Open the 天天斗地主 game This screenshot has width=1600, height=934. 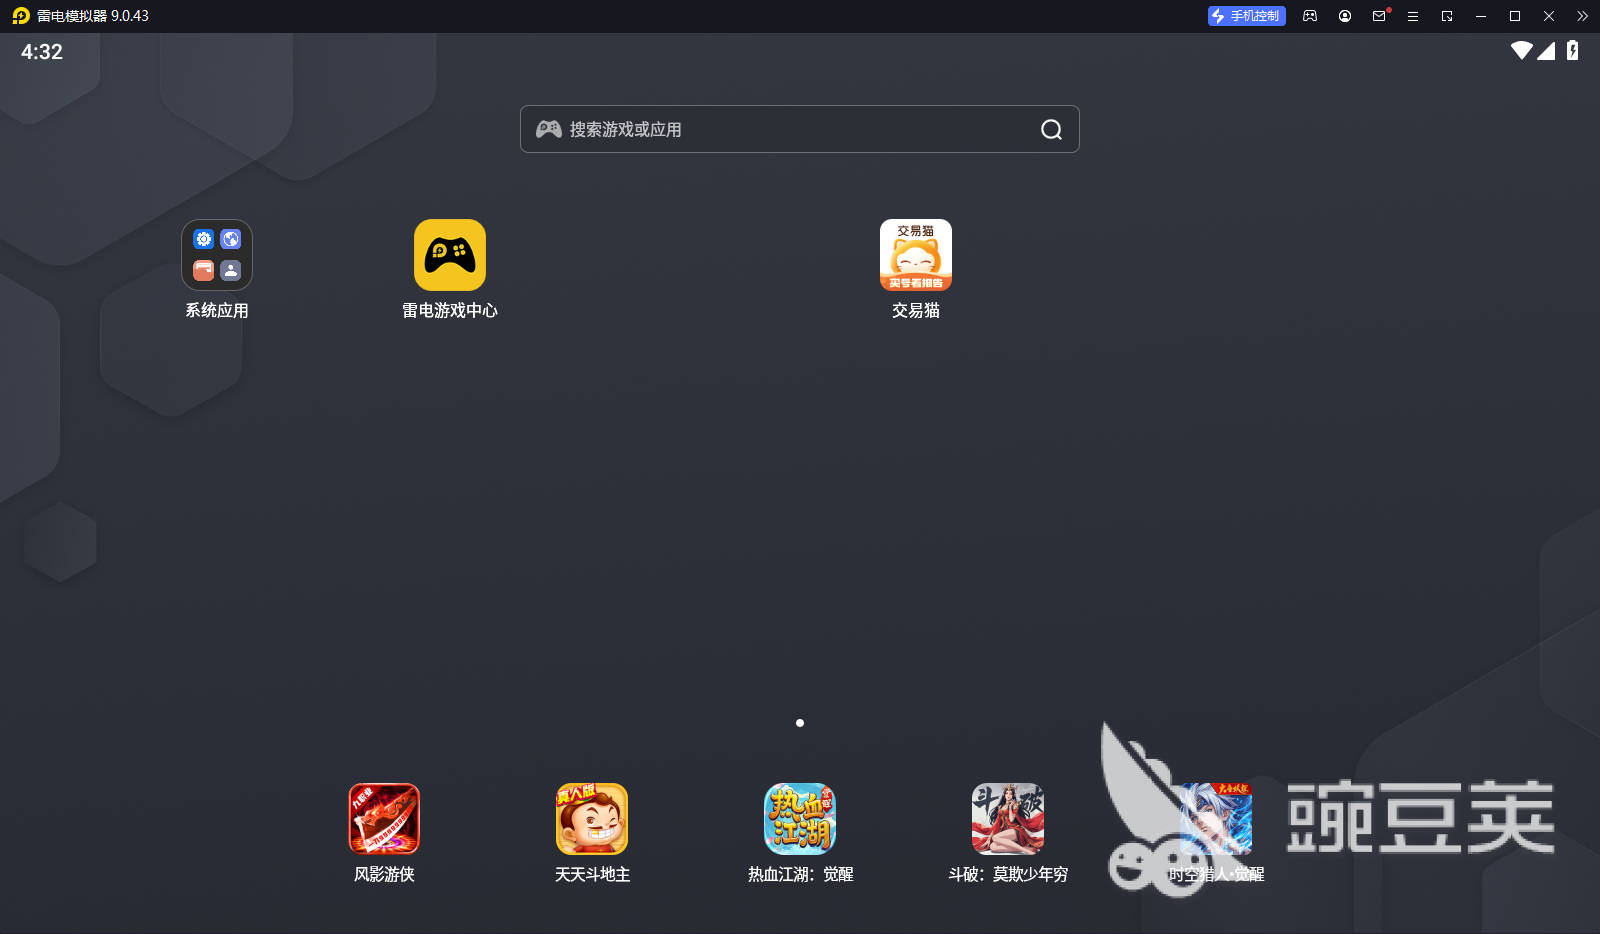592,819
